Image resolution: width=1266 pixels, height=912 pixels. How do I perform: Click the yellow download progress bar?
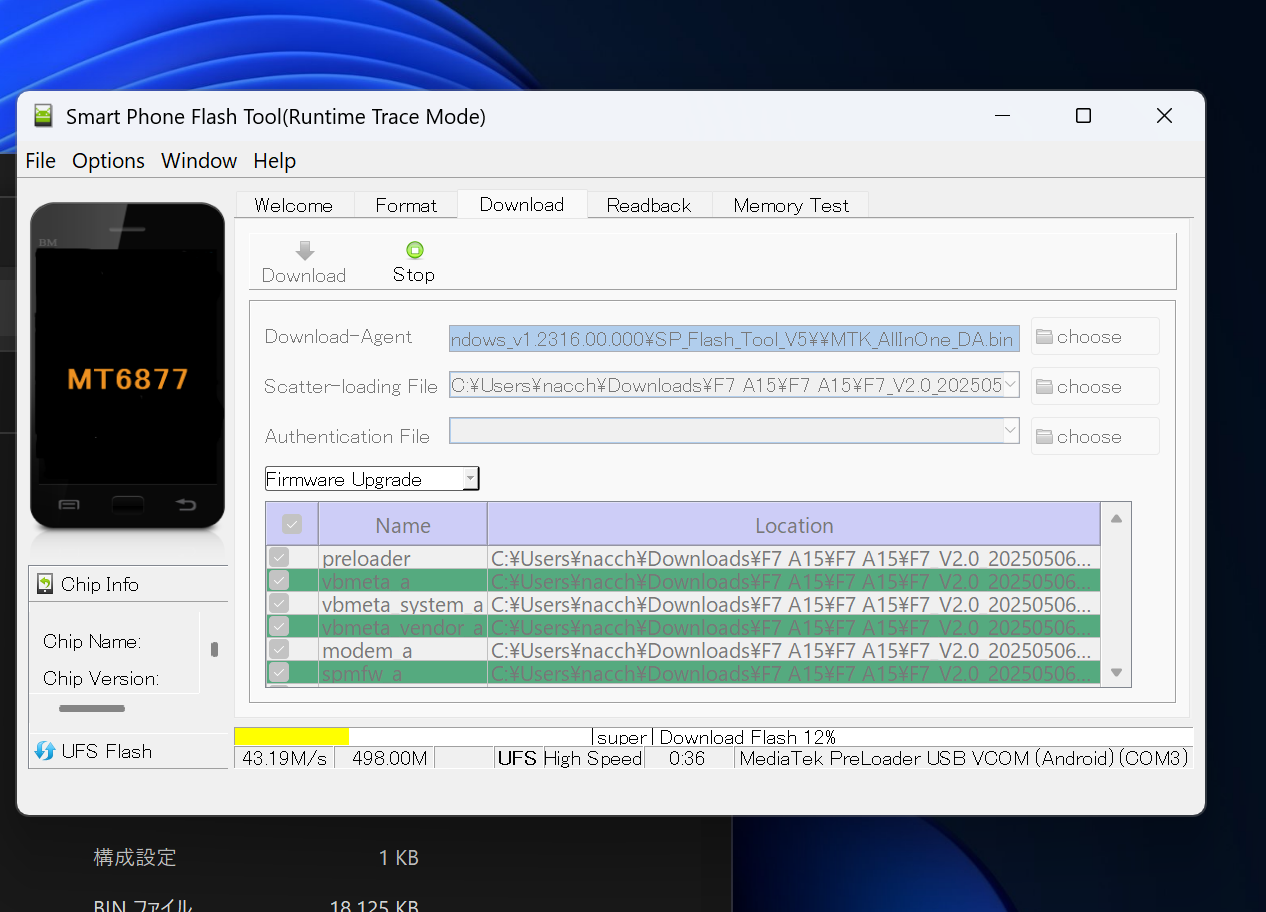pyautogui.click(x=292, y=736)
